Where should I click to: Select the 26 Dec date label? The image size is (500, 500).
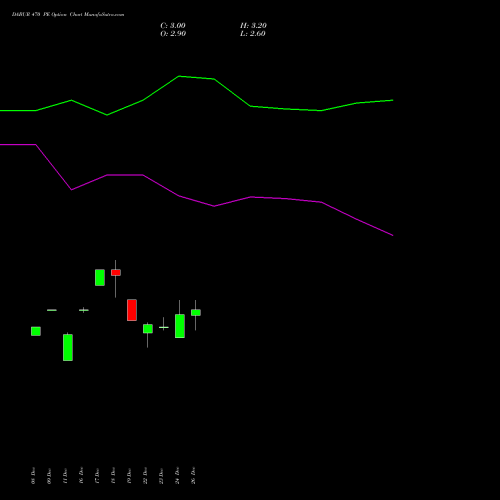coord(193,476)
